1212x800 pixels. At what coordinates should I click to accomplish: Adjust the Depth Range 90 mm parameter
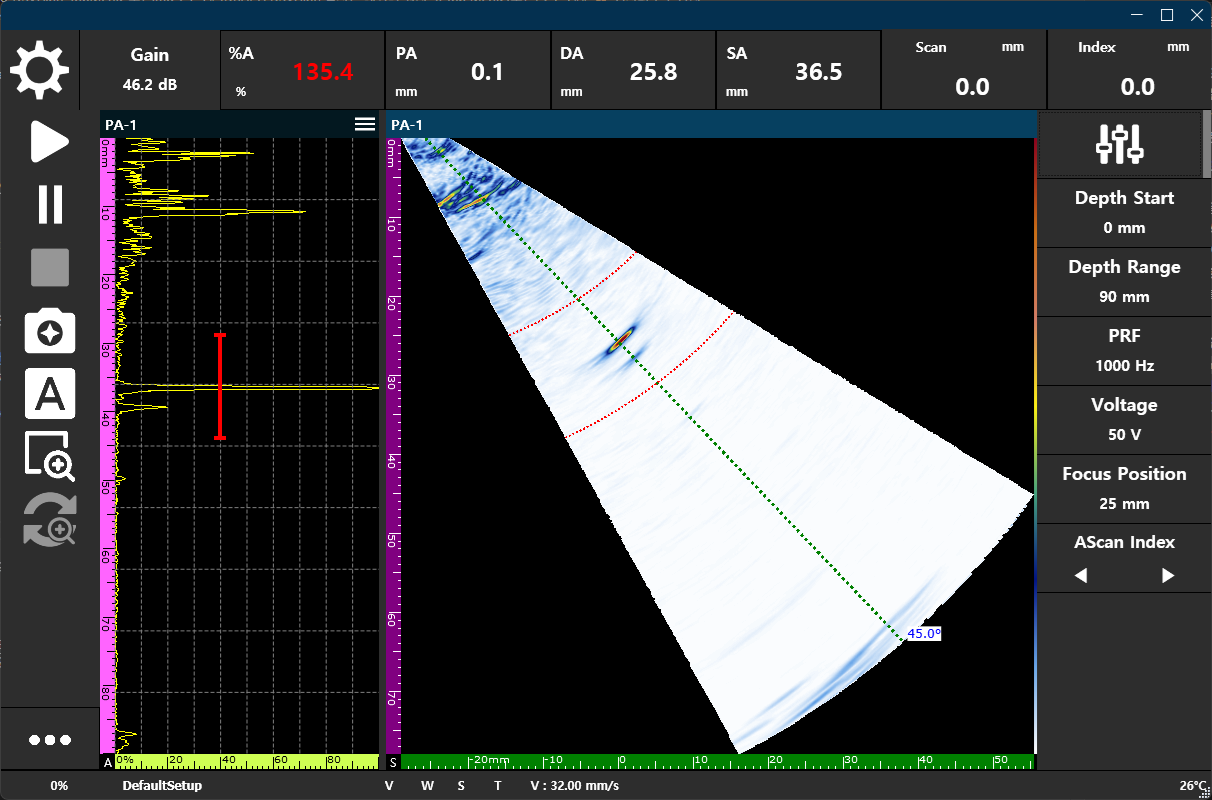[x=1124, y=281]
